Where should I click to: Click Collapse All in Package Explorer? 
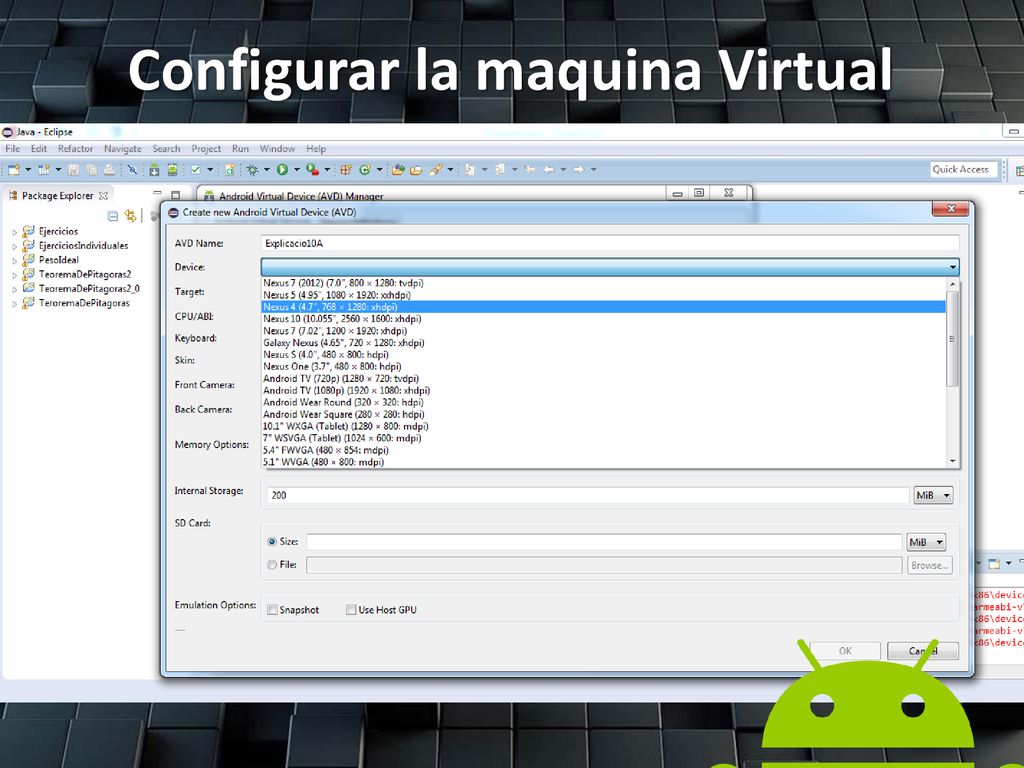click(112, 216)
